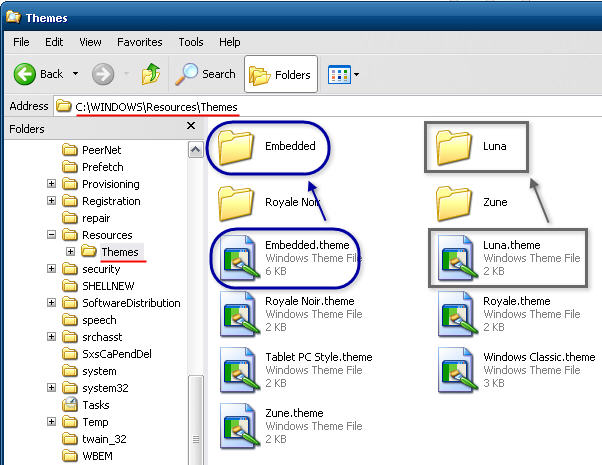Close the Folders pane
Image resolution: width=602 pixels, height=465 pixels.
(x=191, y=126)
